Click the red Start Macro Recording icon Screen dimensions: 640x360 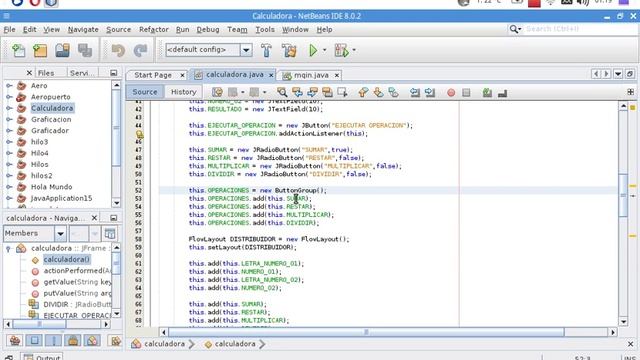(451, 93)
